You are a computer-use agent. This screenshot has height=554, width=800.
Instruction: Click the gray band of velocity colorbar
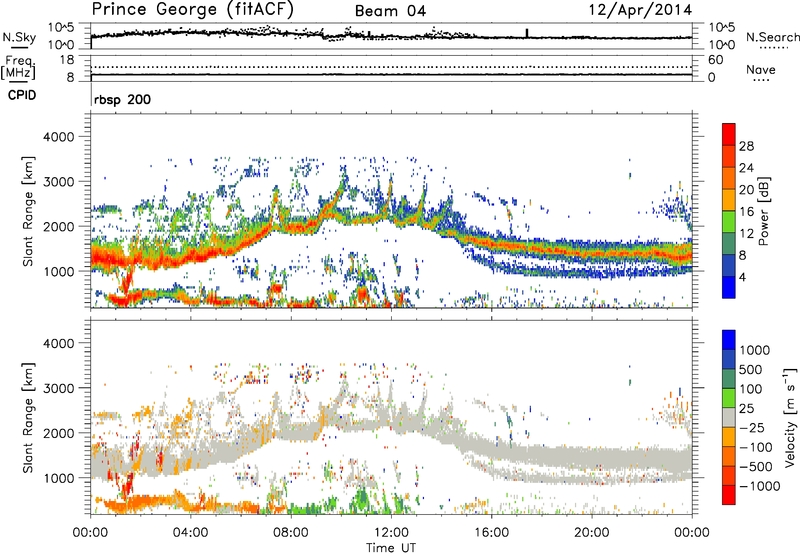pyautogui.click(x=729, y=417)
